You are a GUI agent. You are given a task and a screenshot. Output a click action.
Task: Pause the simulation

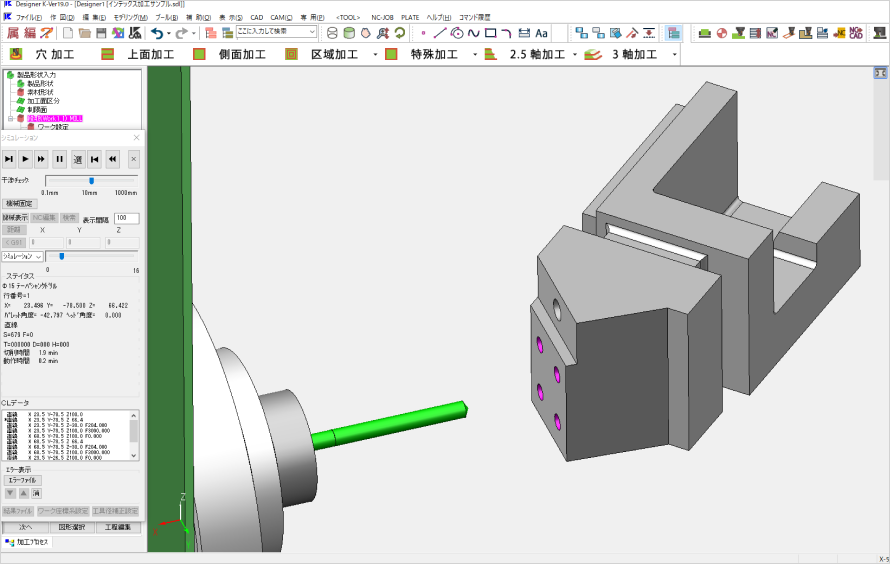click(60, 159)
